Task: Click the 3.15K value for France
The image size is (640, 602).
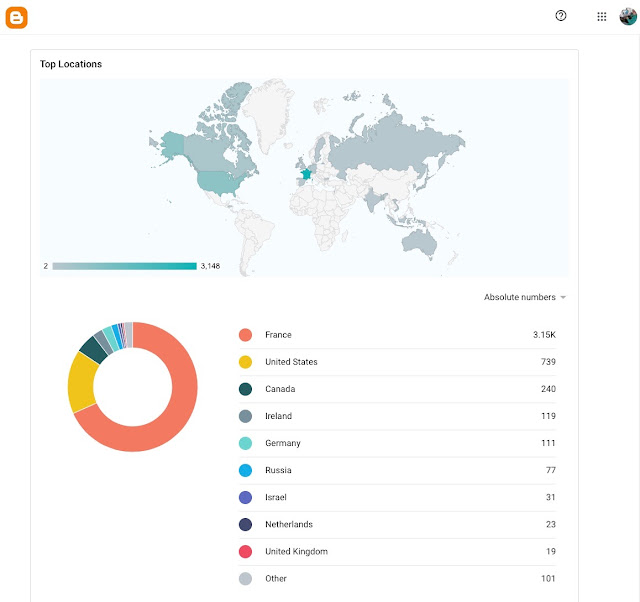Action: coord(544,335)
